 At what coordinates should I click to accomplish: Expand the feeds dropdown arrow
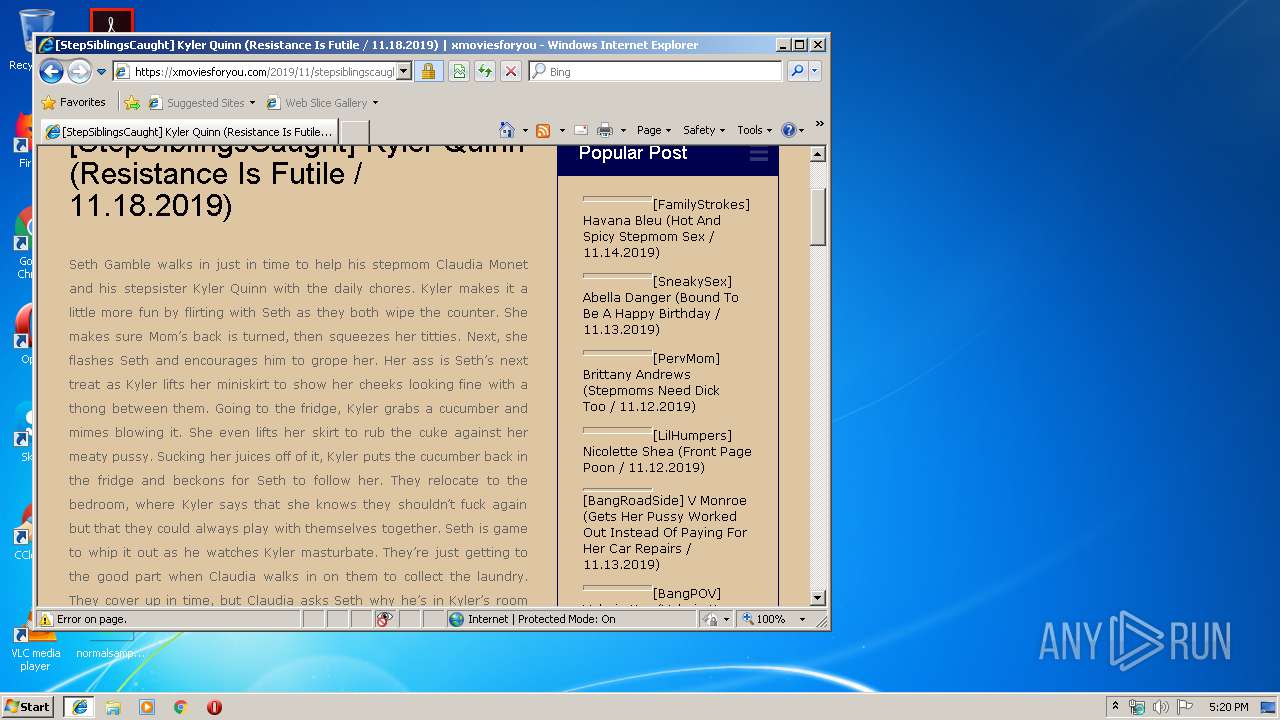(562, 130)
